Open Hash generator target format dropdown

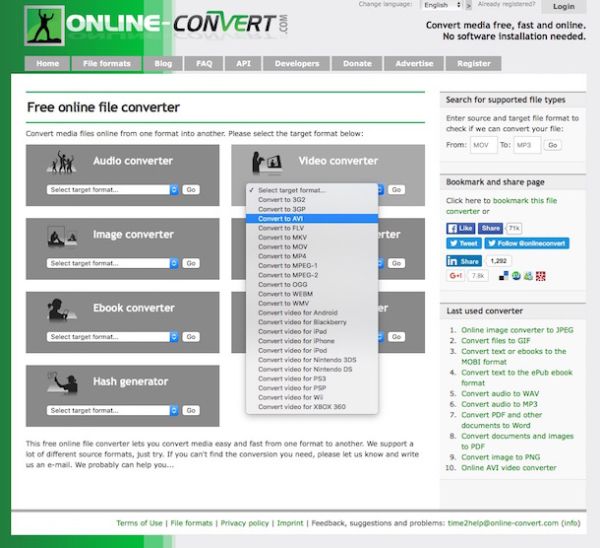112,410
